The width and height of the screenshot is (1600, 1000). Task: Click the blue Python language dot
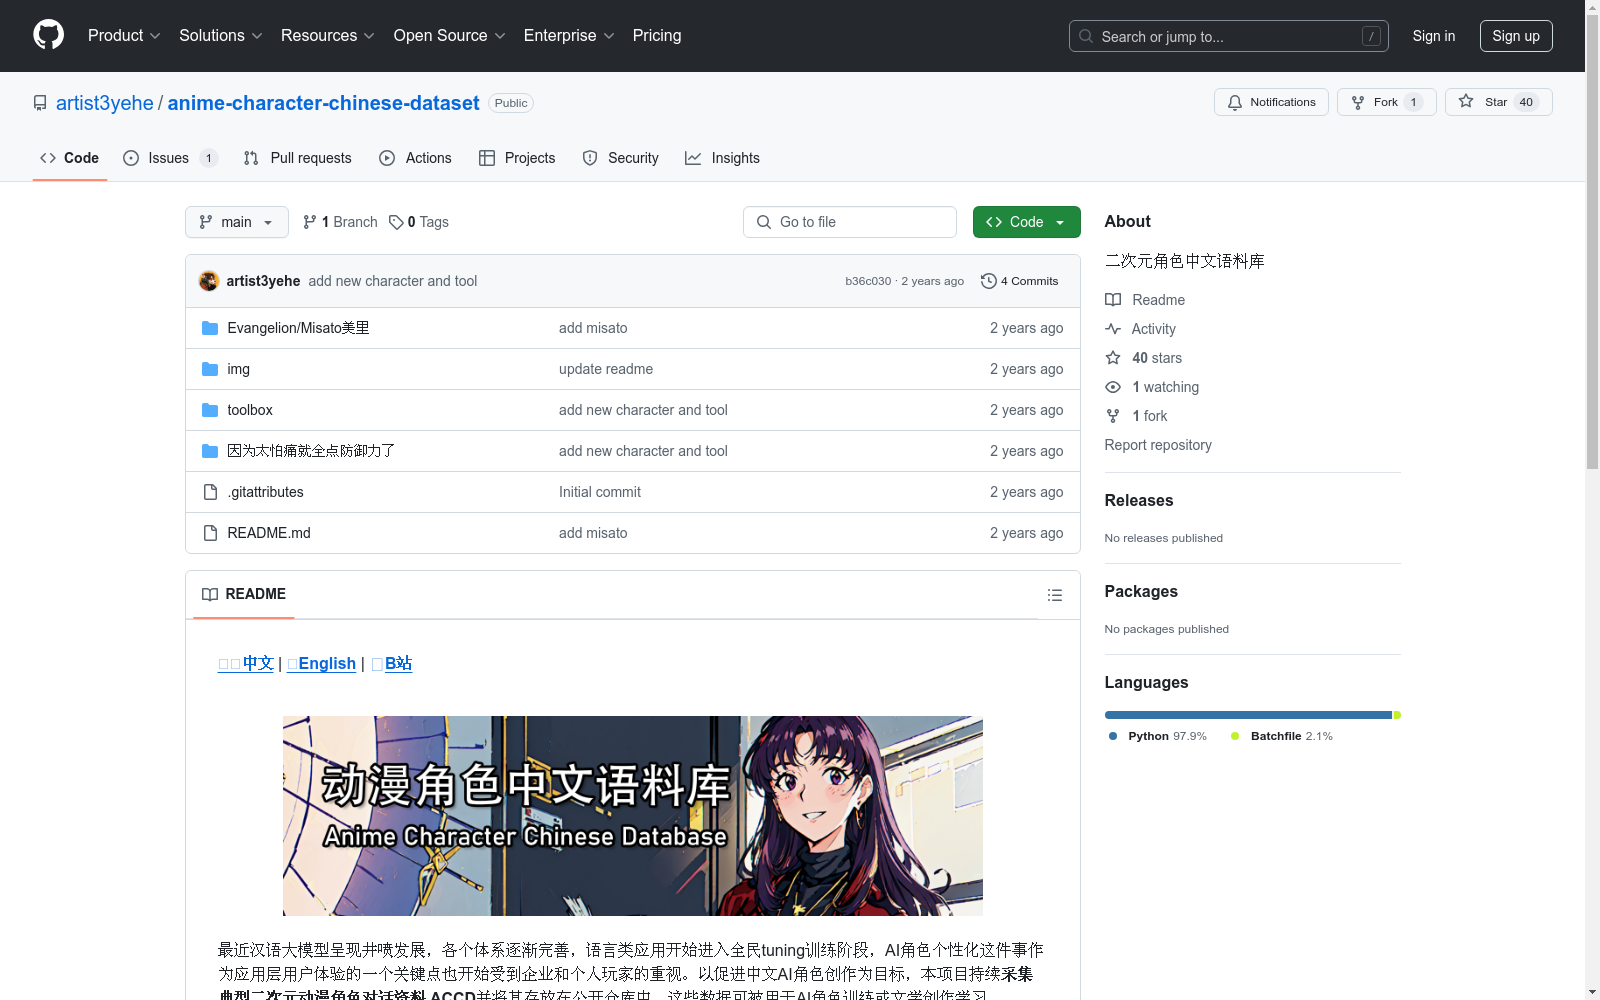tap(1113, 736)
